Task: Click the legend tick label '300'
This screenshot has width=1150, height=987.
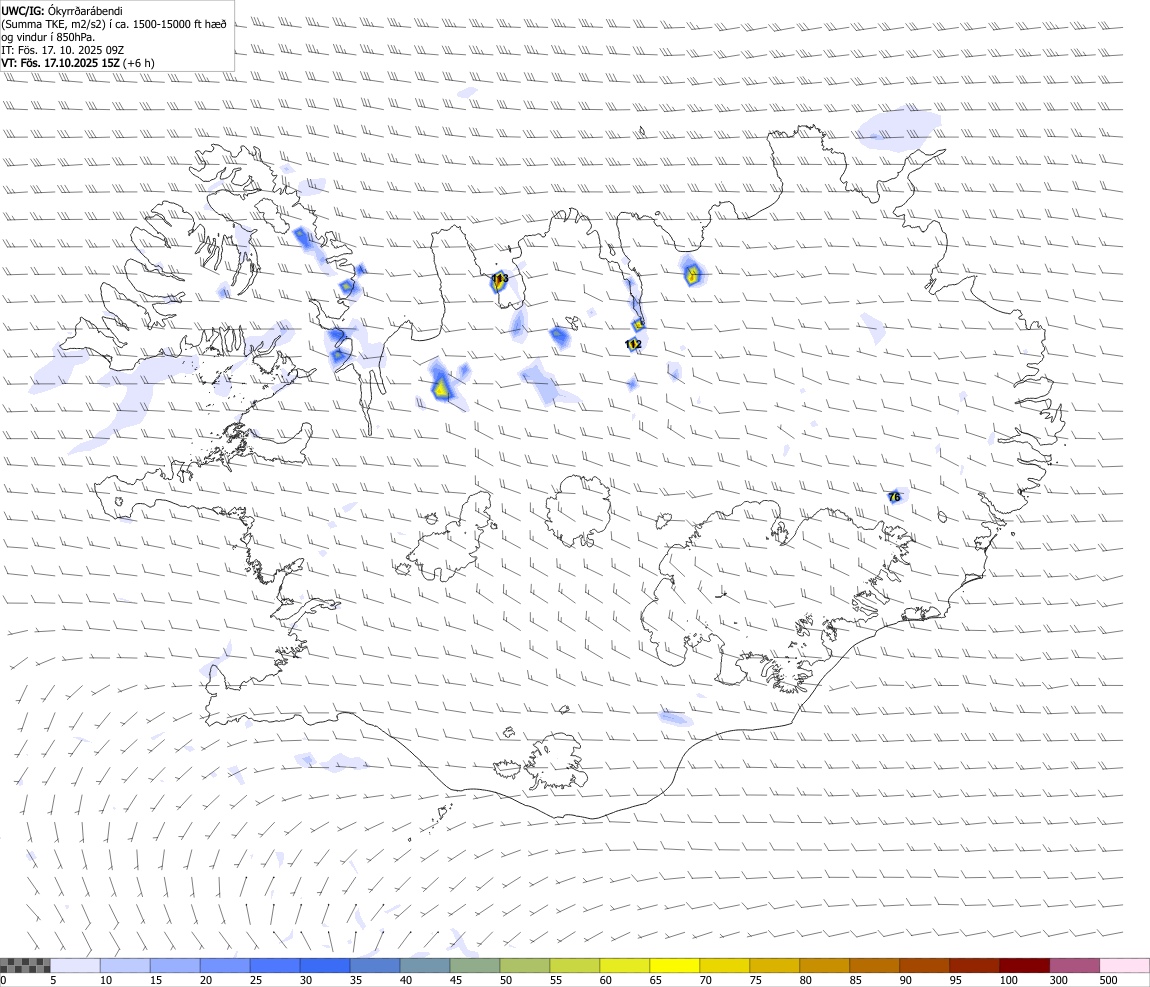Action: point(1058,980)
